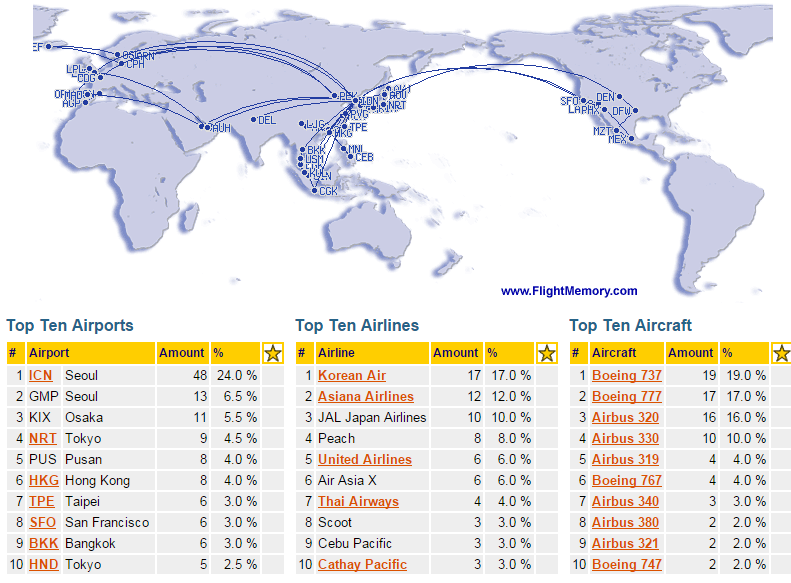Click the Cebu Pacific airline name

[355, 543]
